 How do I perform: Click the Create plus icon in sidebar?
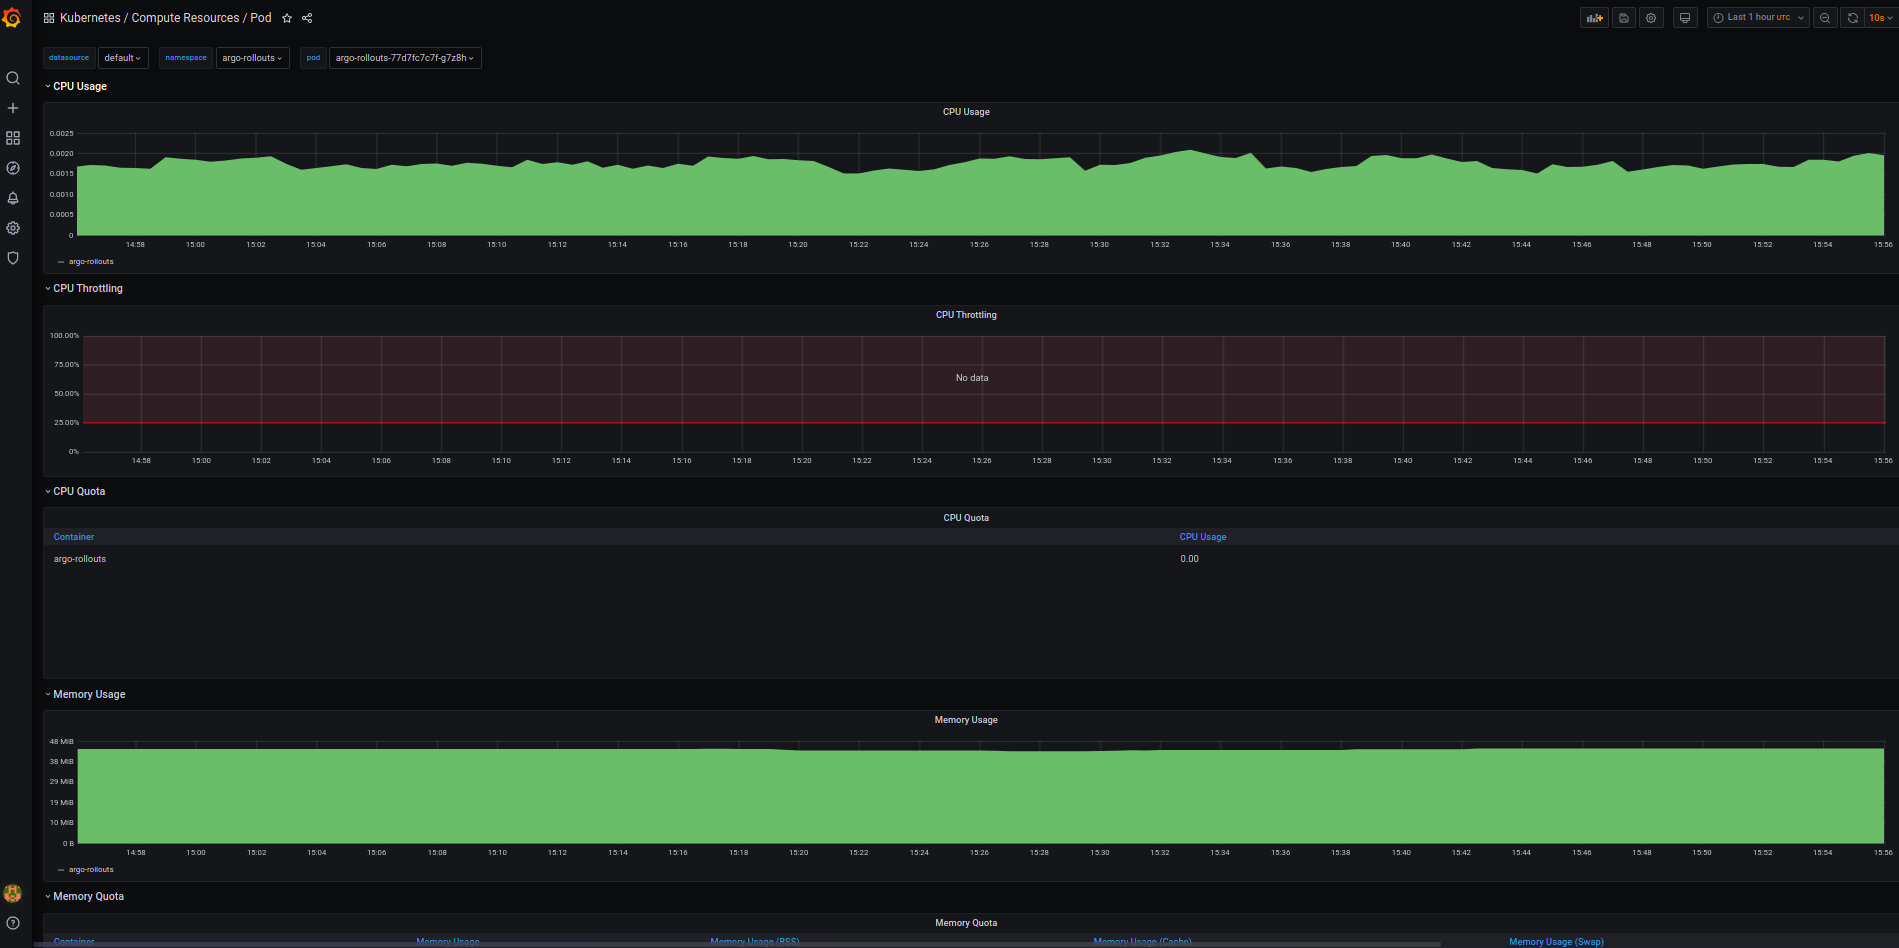(x=13, y=108)
